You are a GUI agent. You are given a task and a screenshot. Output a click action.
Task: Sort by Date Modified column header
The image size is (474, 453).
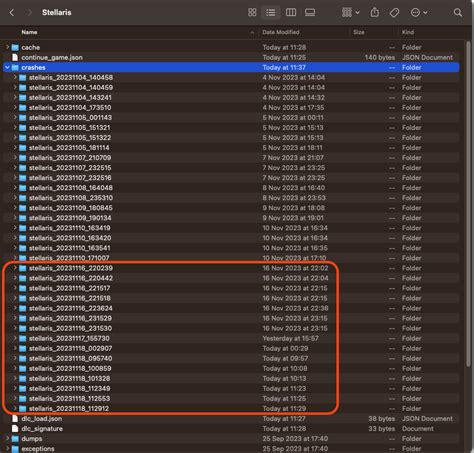coord(281,32)
